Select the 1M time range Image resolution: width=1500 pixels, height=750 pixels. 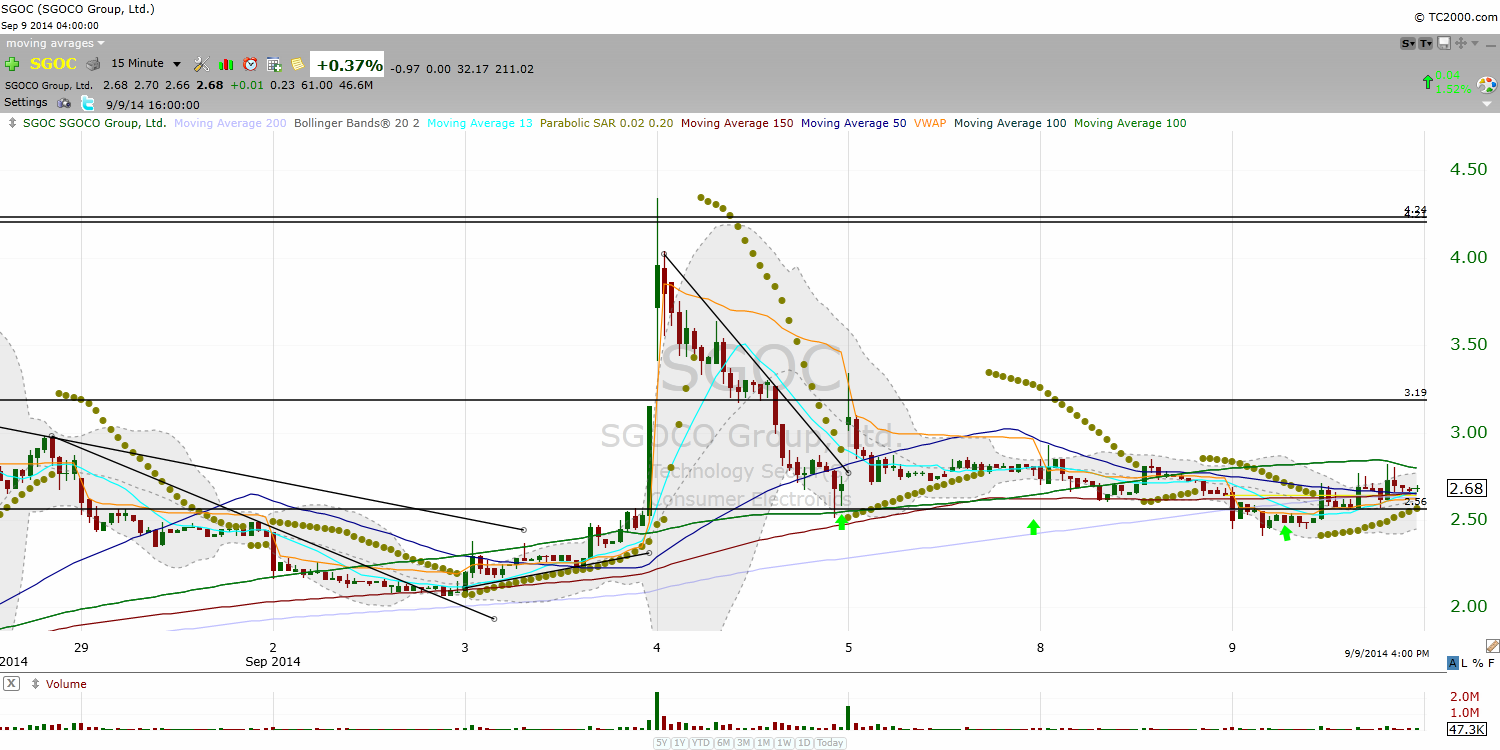pos(763,742)
